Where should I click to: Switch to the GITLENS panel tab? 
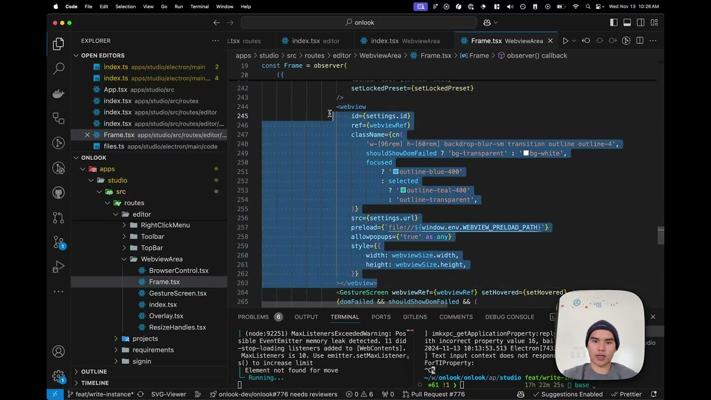tap(415, 317)
